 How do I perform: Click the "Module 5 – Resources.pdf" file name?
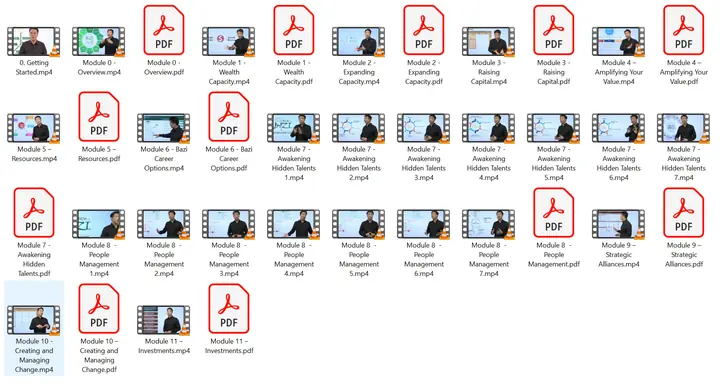99,154
